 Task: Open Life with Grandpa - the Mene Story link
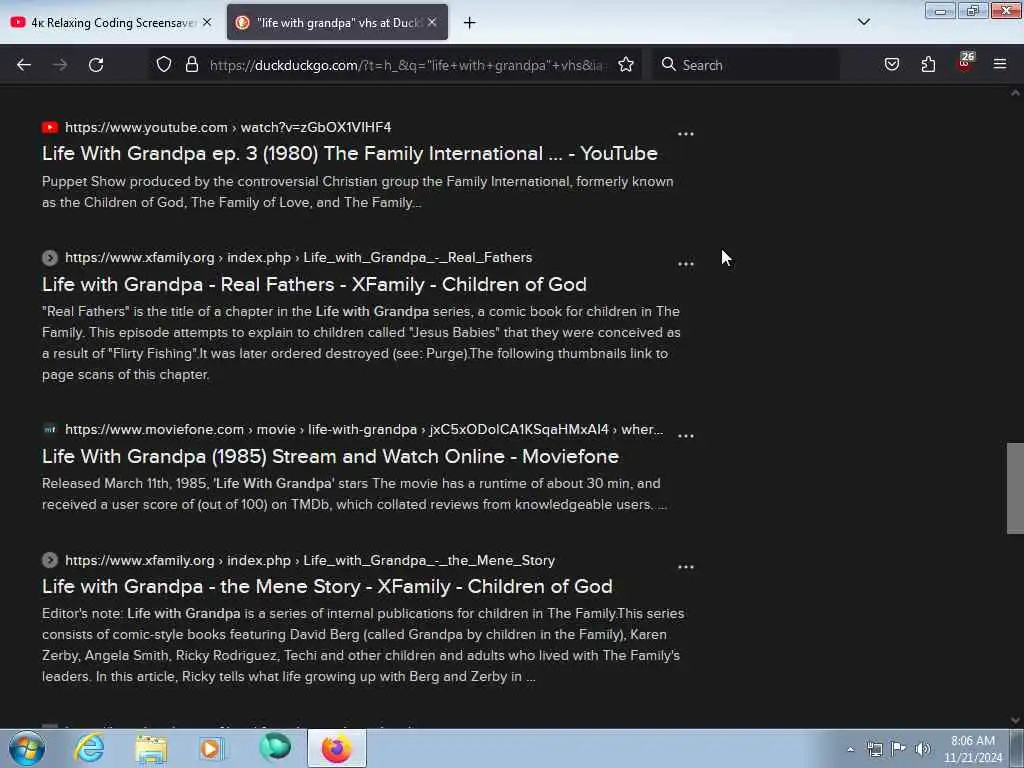[x=327, y=586]
